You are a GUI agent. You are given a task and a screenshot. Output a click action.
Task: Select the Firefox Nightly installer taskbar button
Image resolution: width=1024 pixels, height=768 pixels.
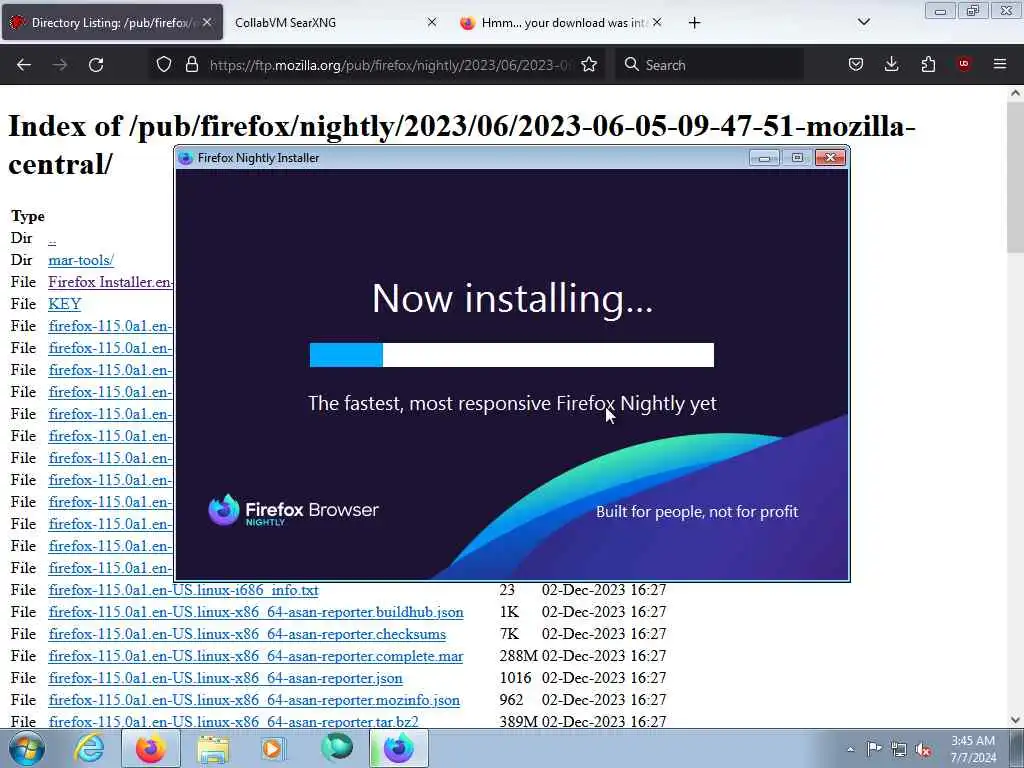click(398, 749)
